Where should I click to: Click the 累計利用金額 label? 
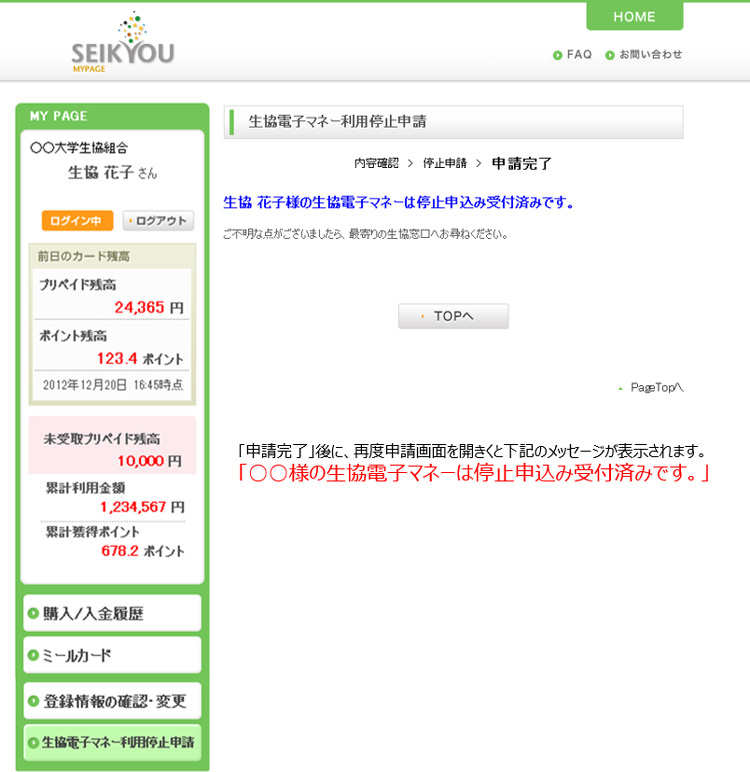coord(86,487)
